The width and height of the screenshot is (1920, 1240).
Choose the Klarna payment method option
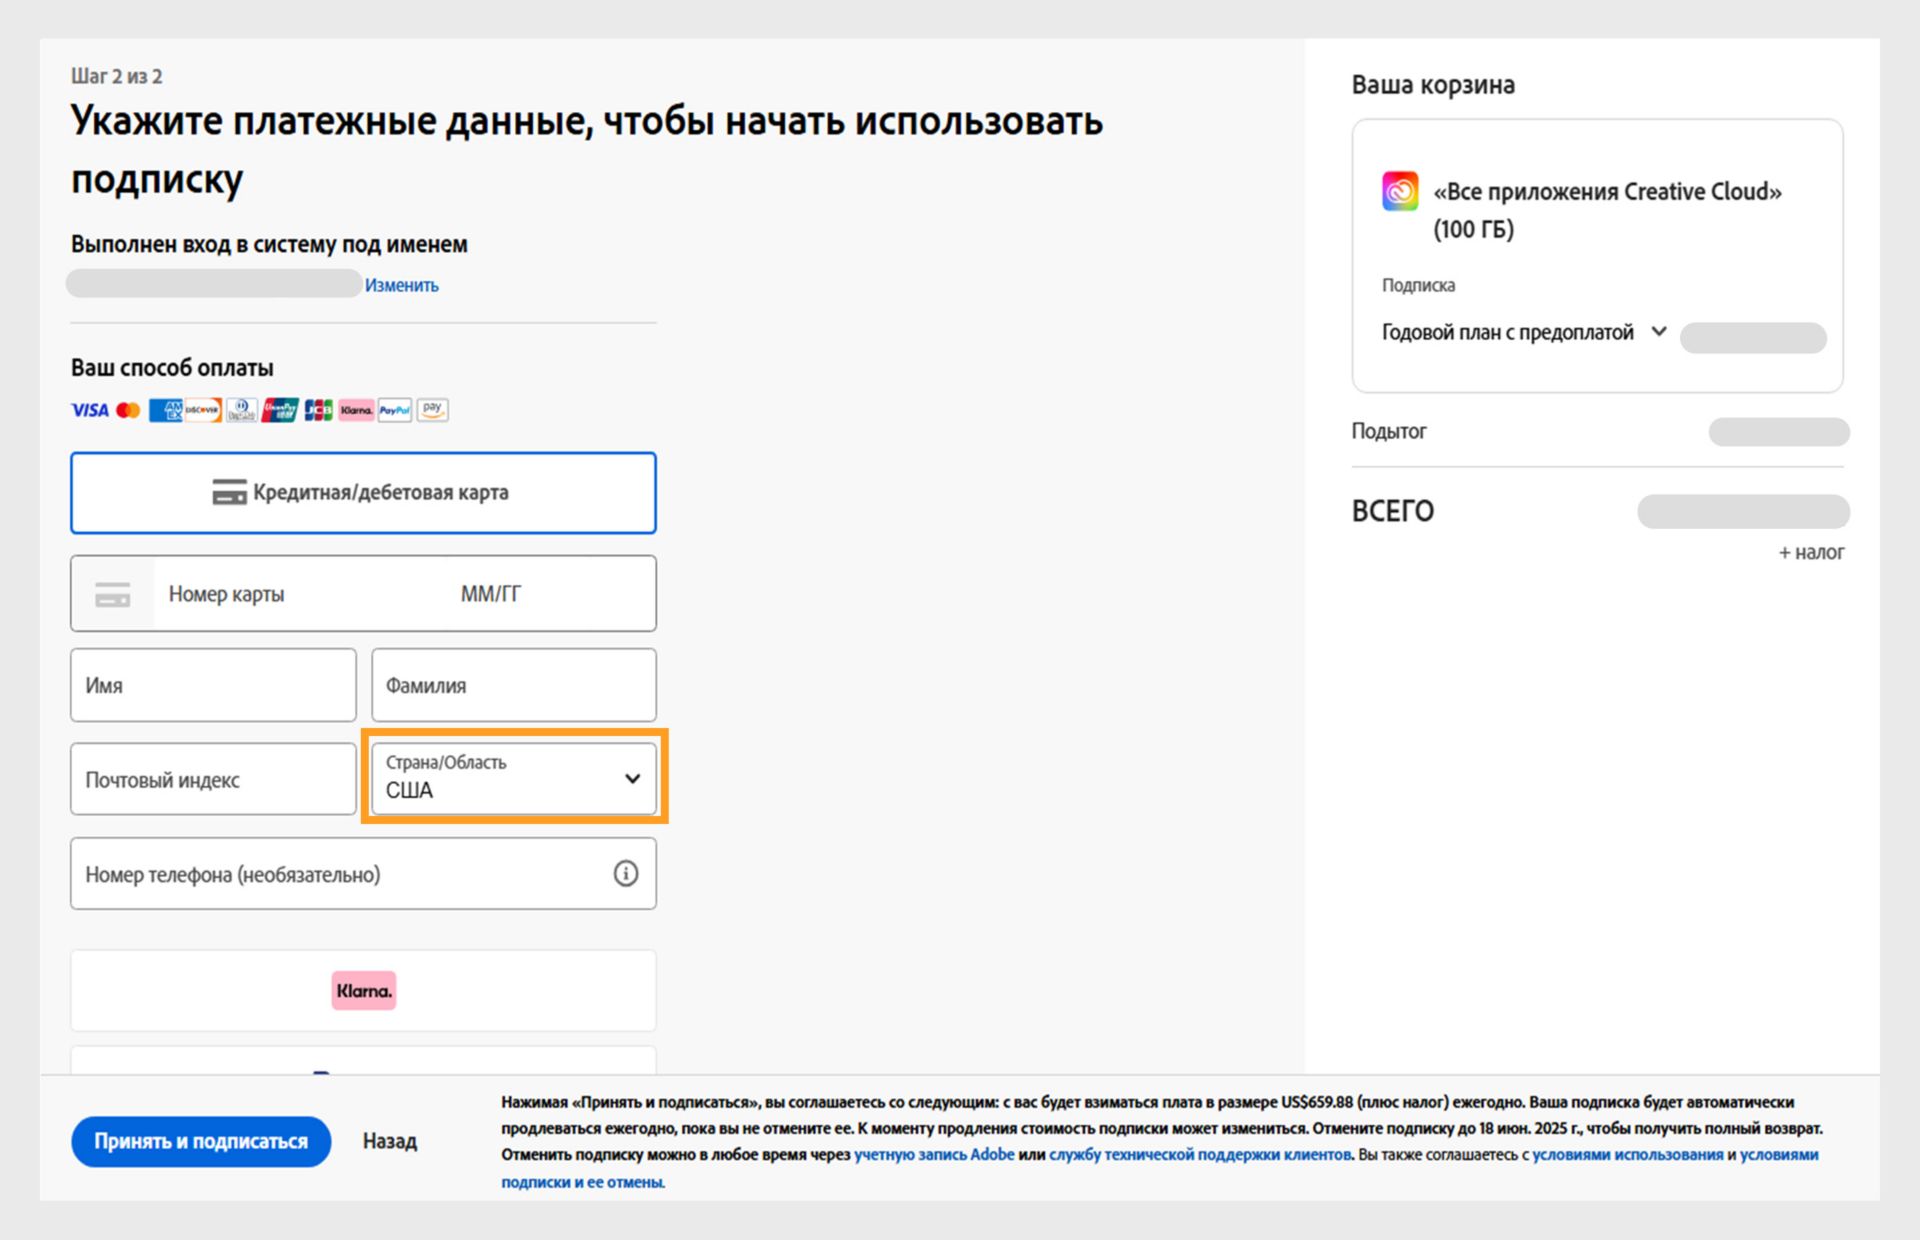(363, 991)
